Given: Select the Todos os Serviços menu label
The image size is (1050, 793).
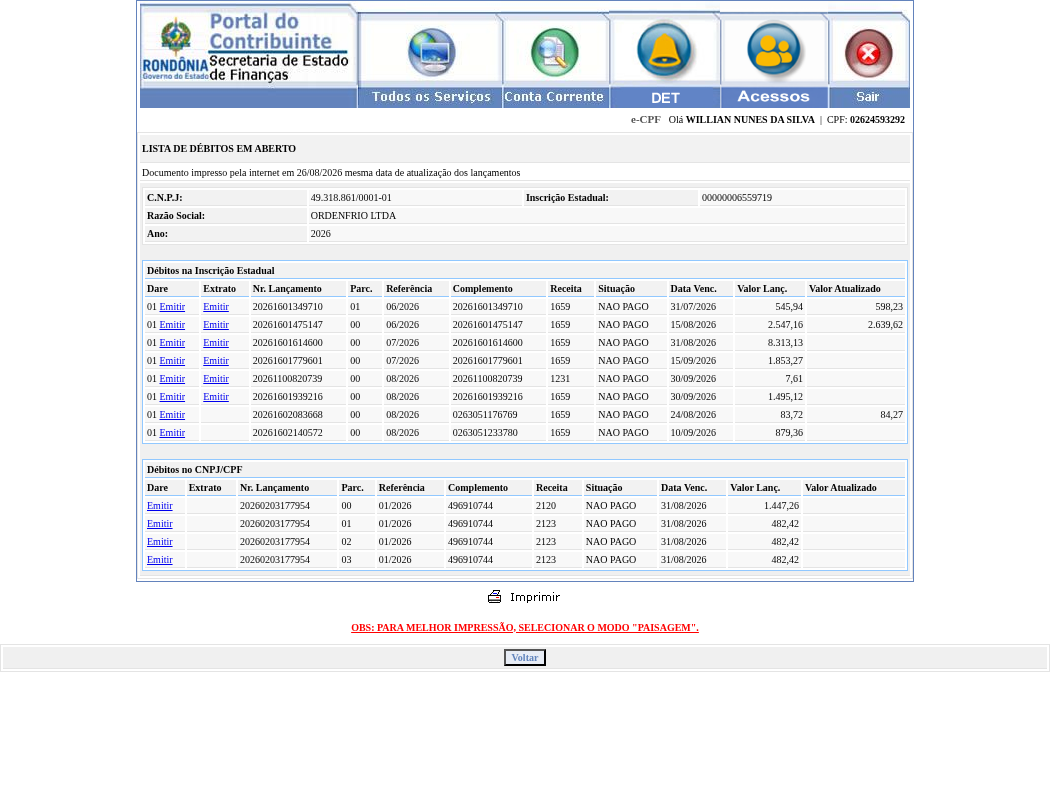Looking at the screenshot, I should point(431,97).
